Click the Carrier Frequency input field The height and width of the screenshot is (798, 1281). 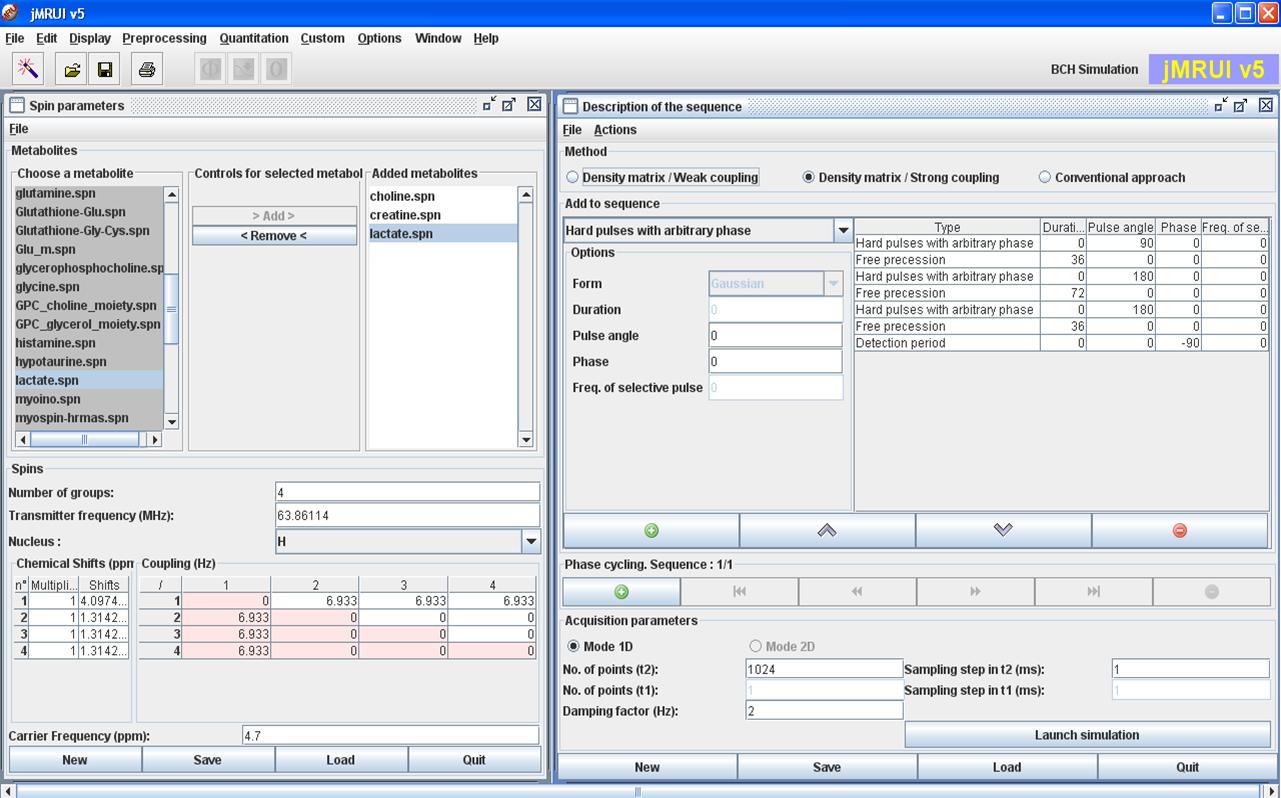point(391,735)
